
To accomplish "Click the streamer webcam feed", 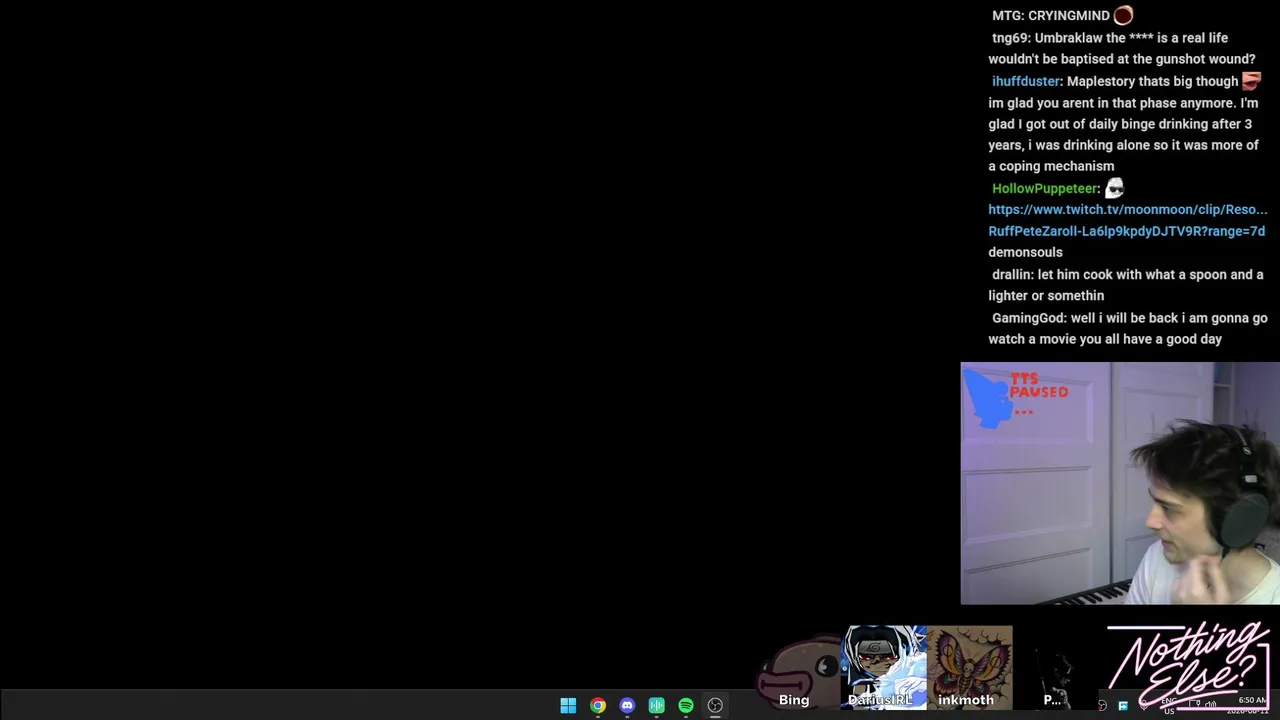I will 1120,484.
